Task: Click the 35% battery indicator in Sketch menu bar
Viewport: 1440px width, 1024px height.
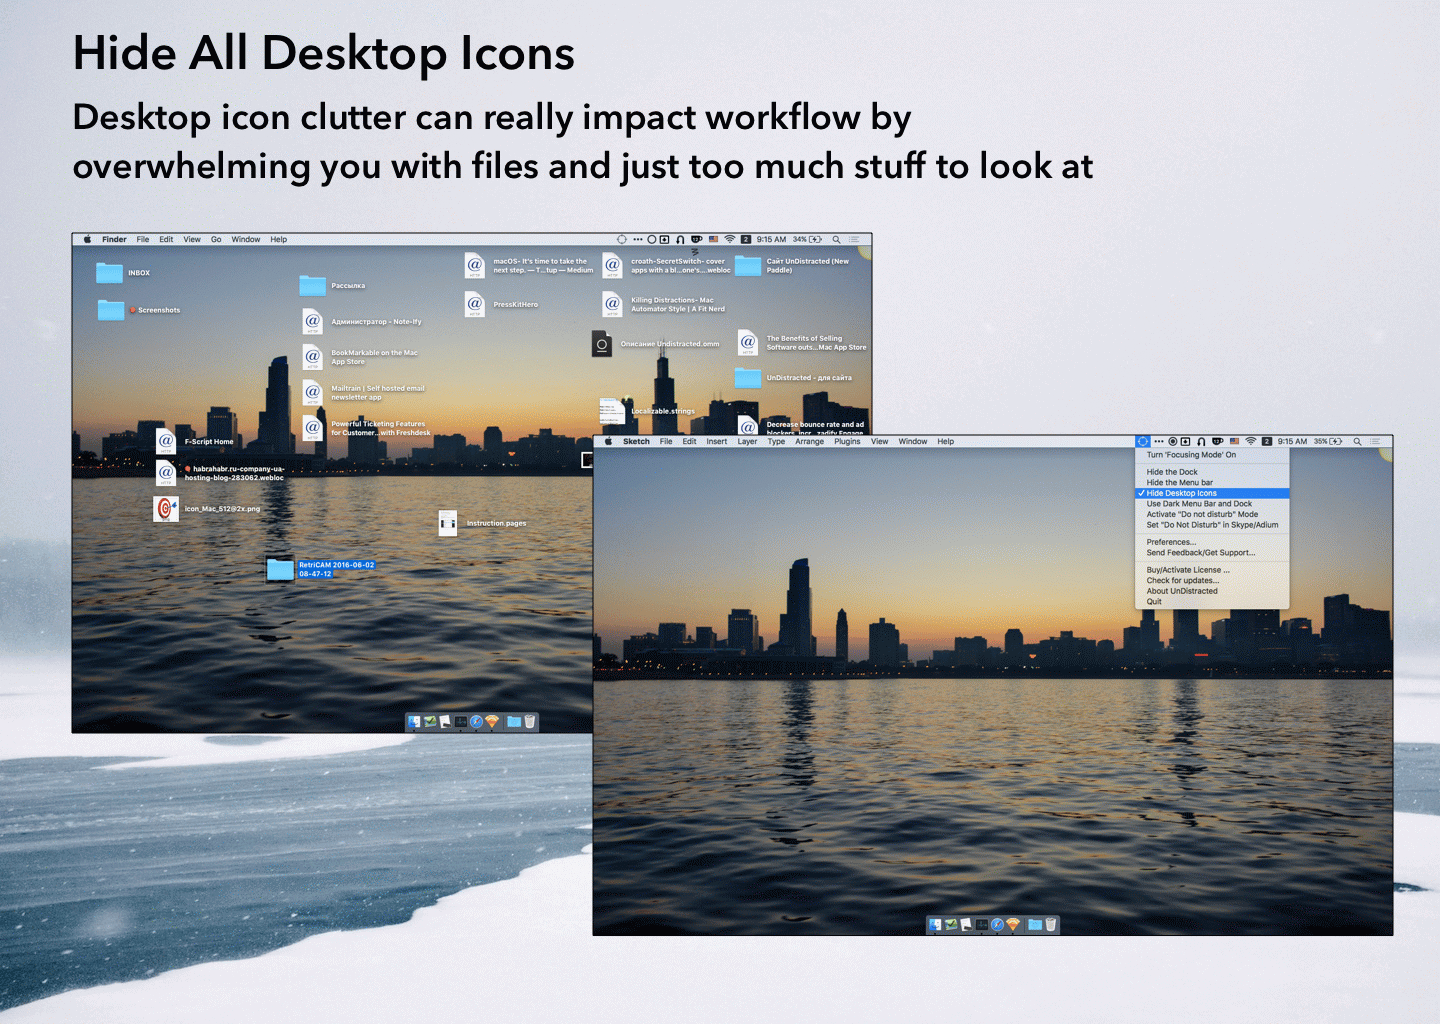Action: (x=1328, y=441)
